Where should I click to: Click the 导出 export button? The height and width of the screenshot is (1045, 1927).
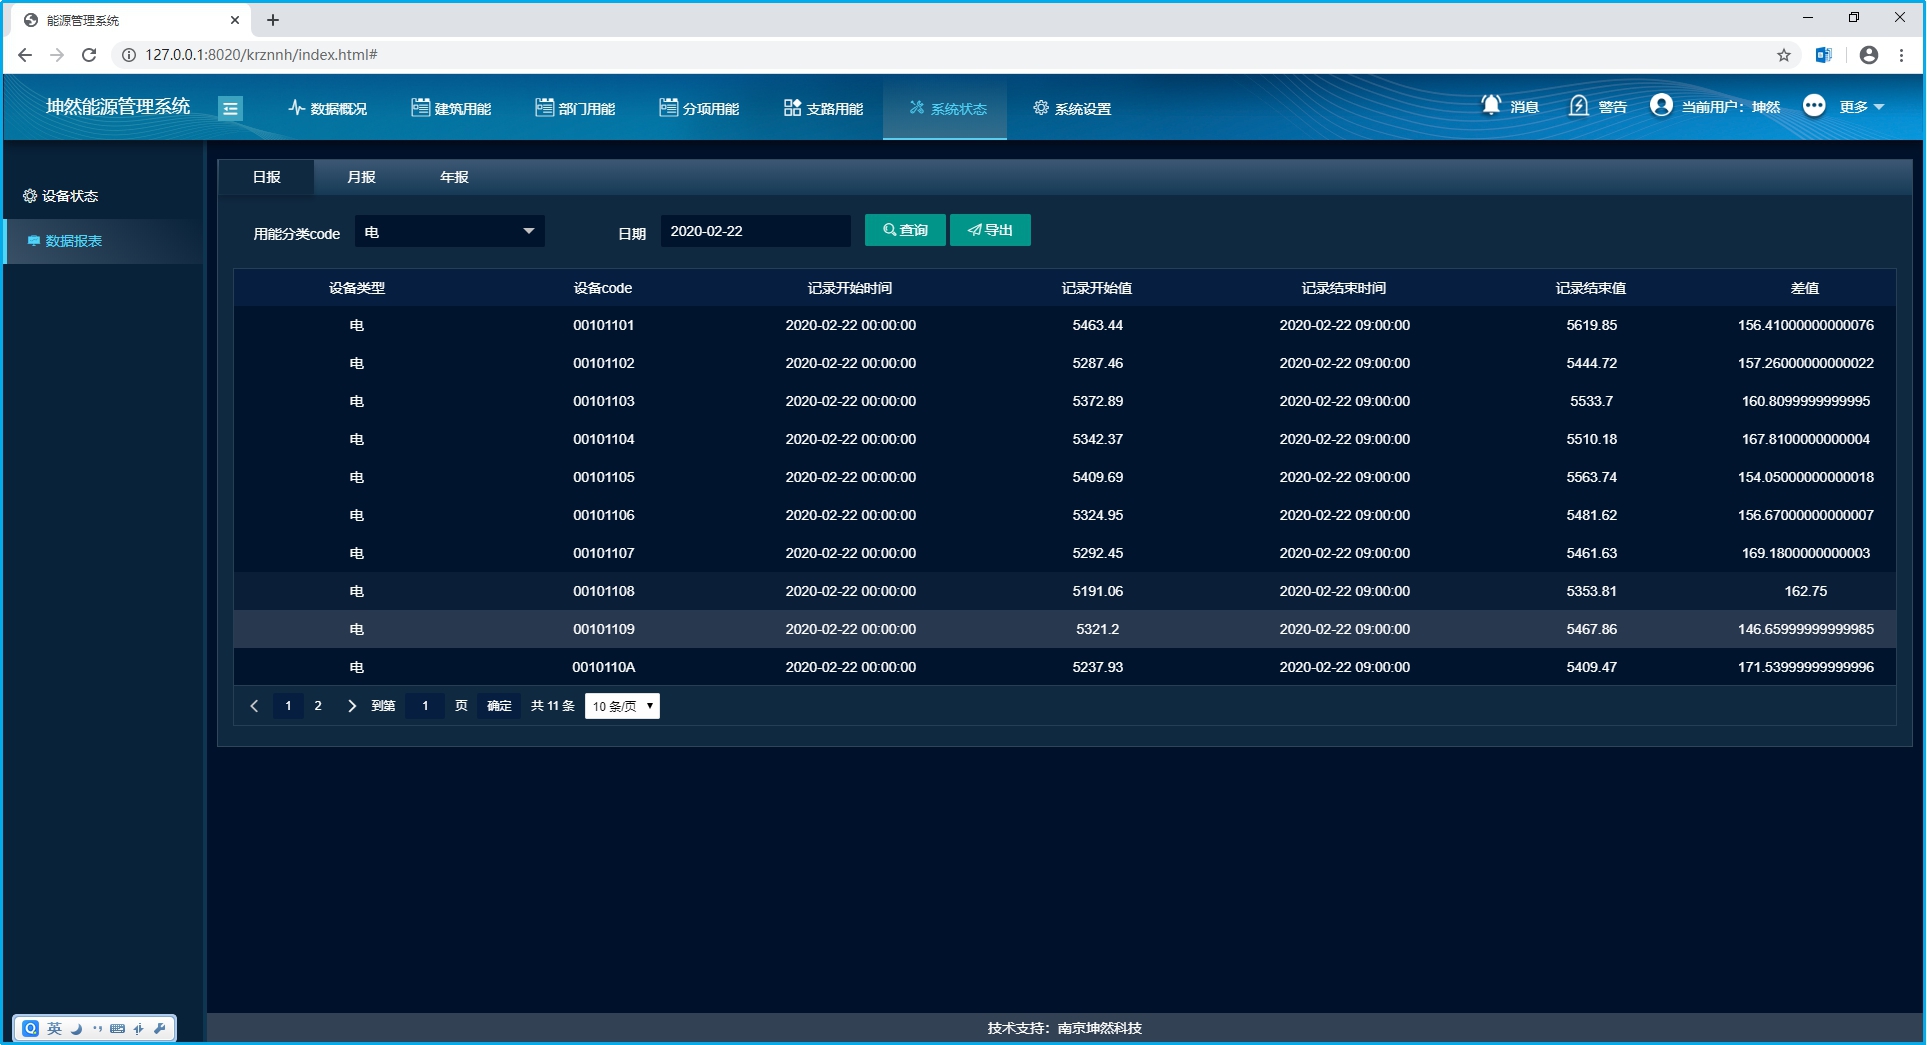pyautogui.click(x=990, y=230)
